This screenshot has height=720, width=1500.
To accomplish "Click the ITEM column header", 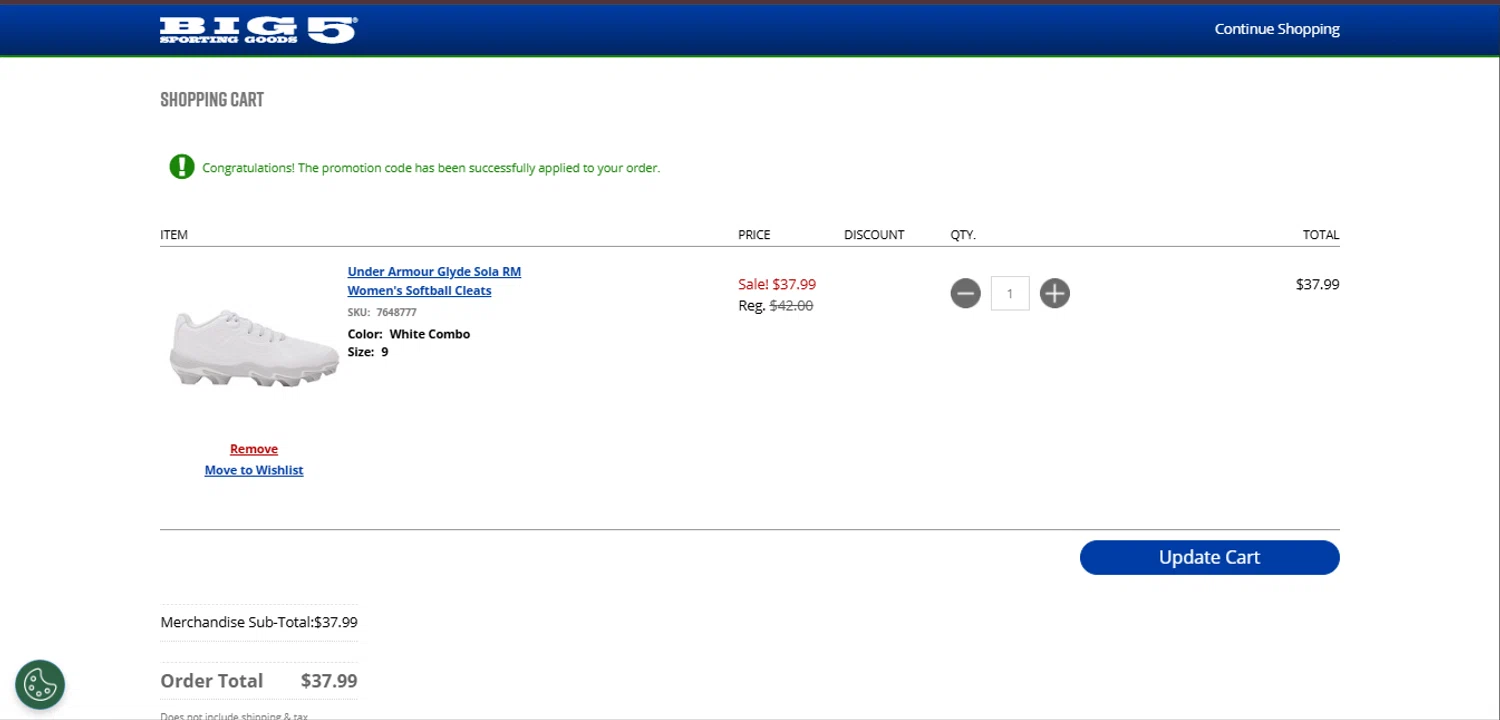I will (174, 235).
